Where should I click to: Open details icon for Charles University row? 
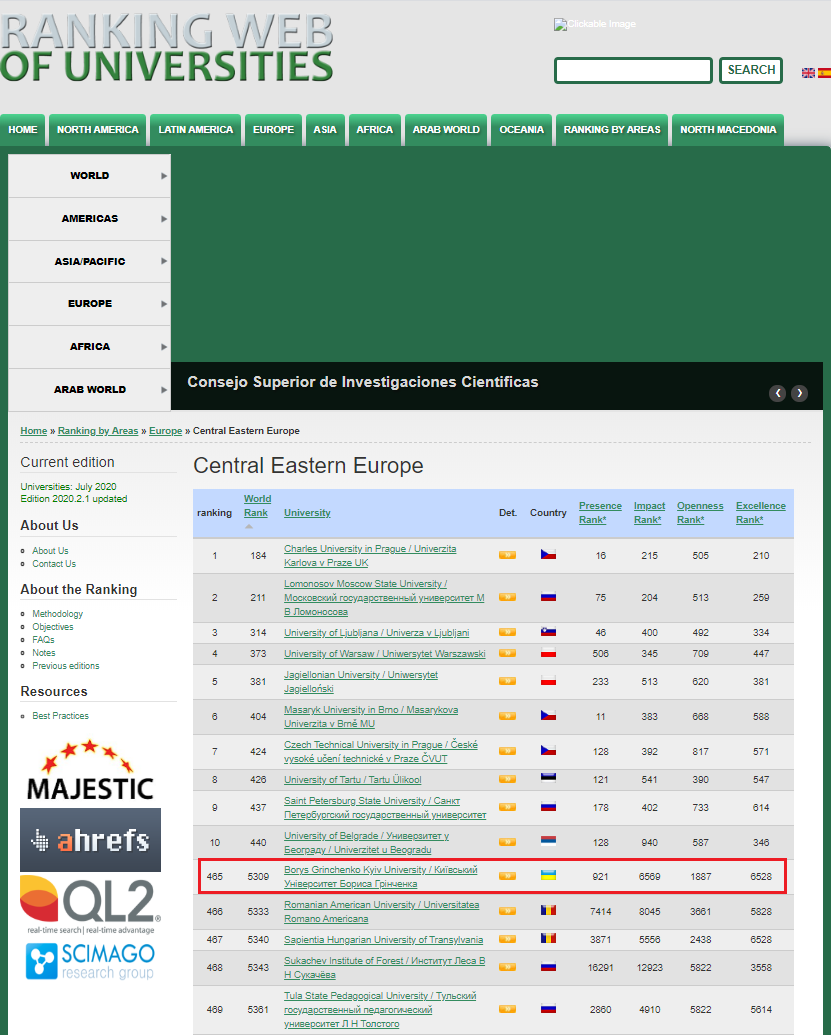coord(507,555)
